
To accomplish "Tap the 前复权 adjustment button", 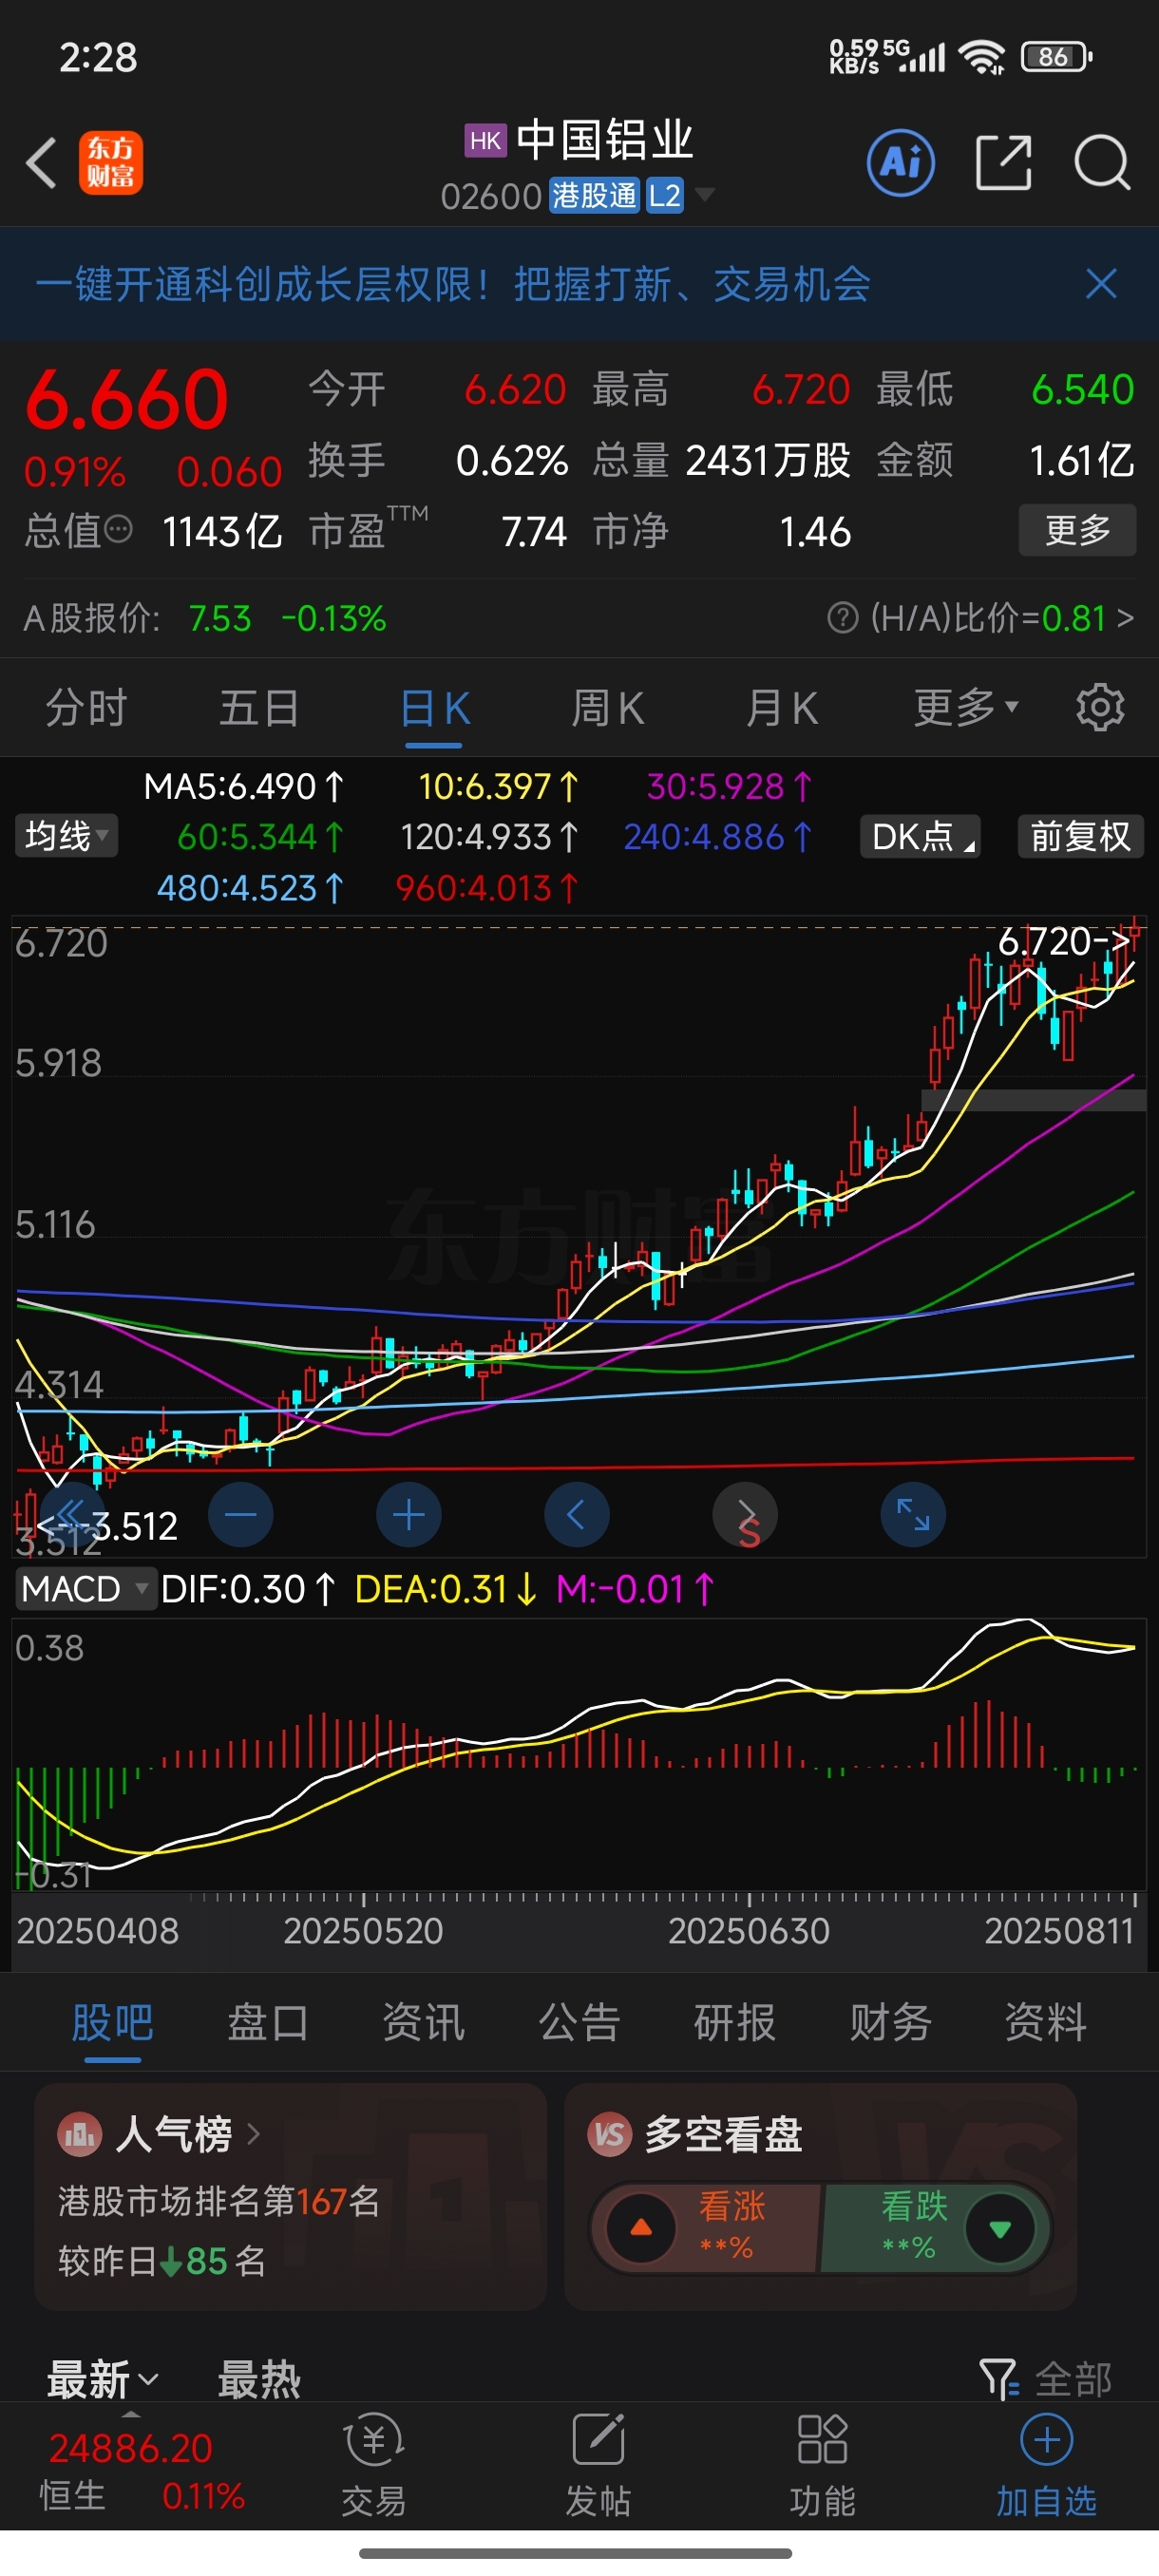I will point(1080,836).
